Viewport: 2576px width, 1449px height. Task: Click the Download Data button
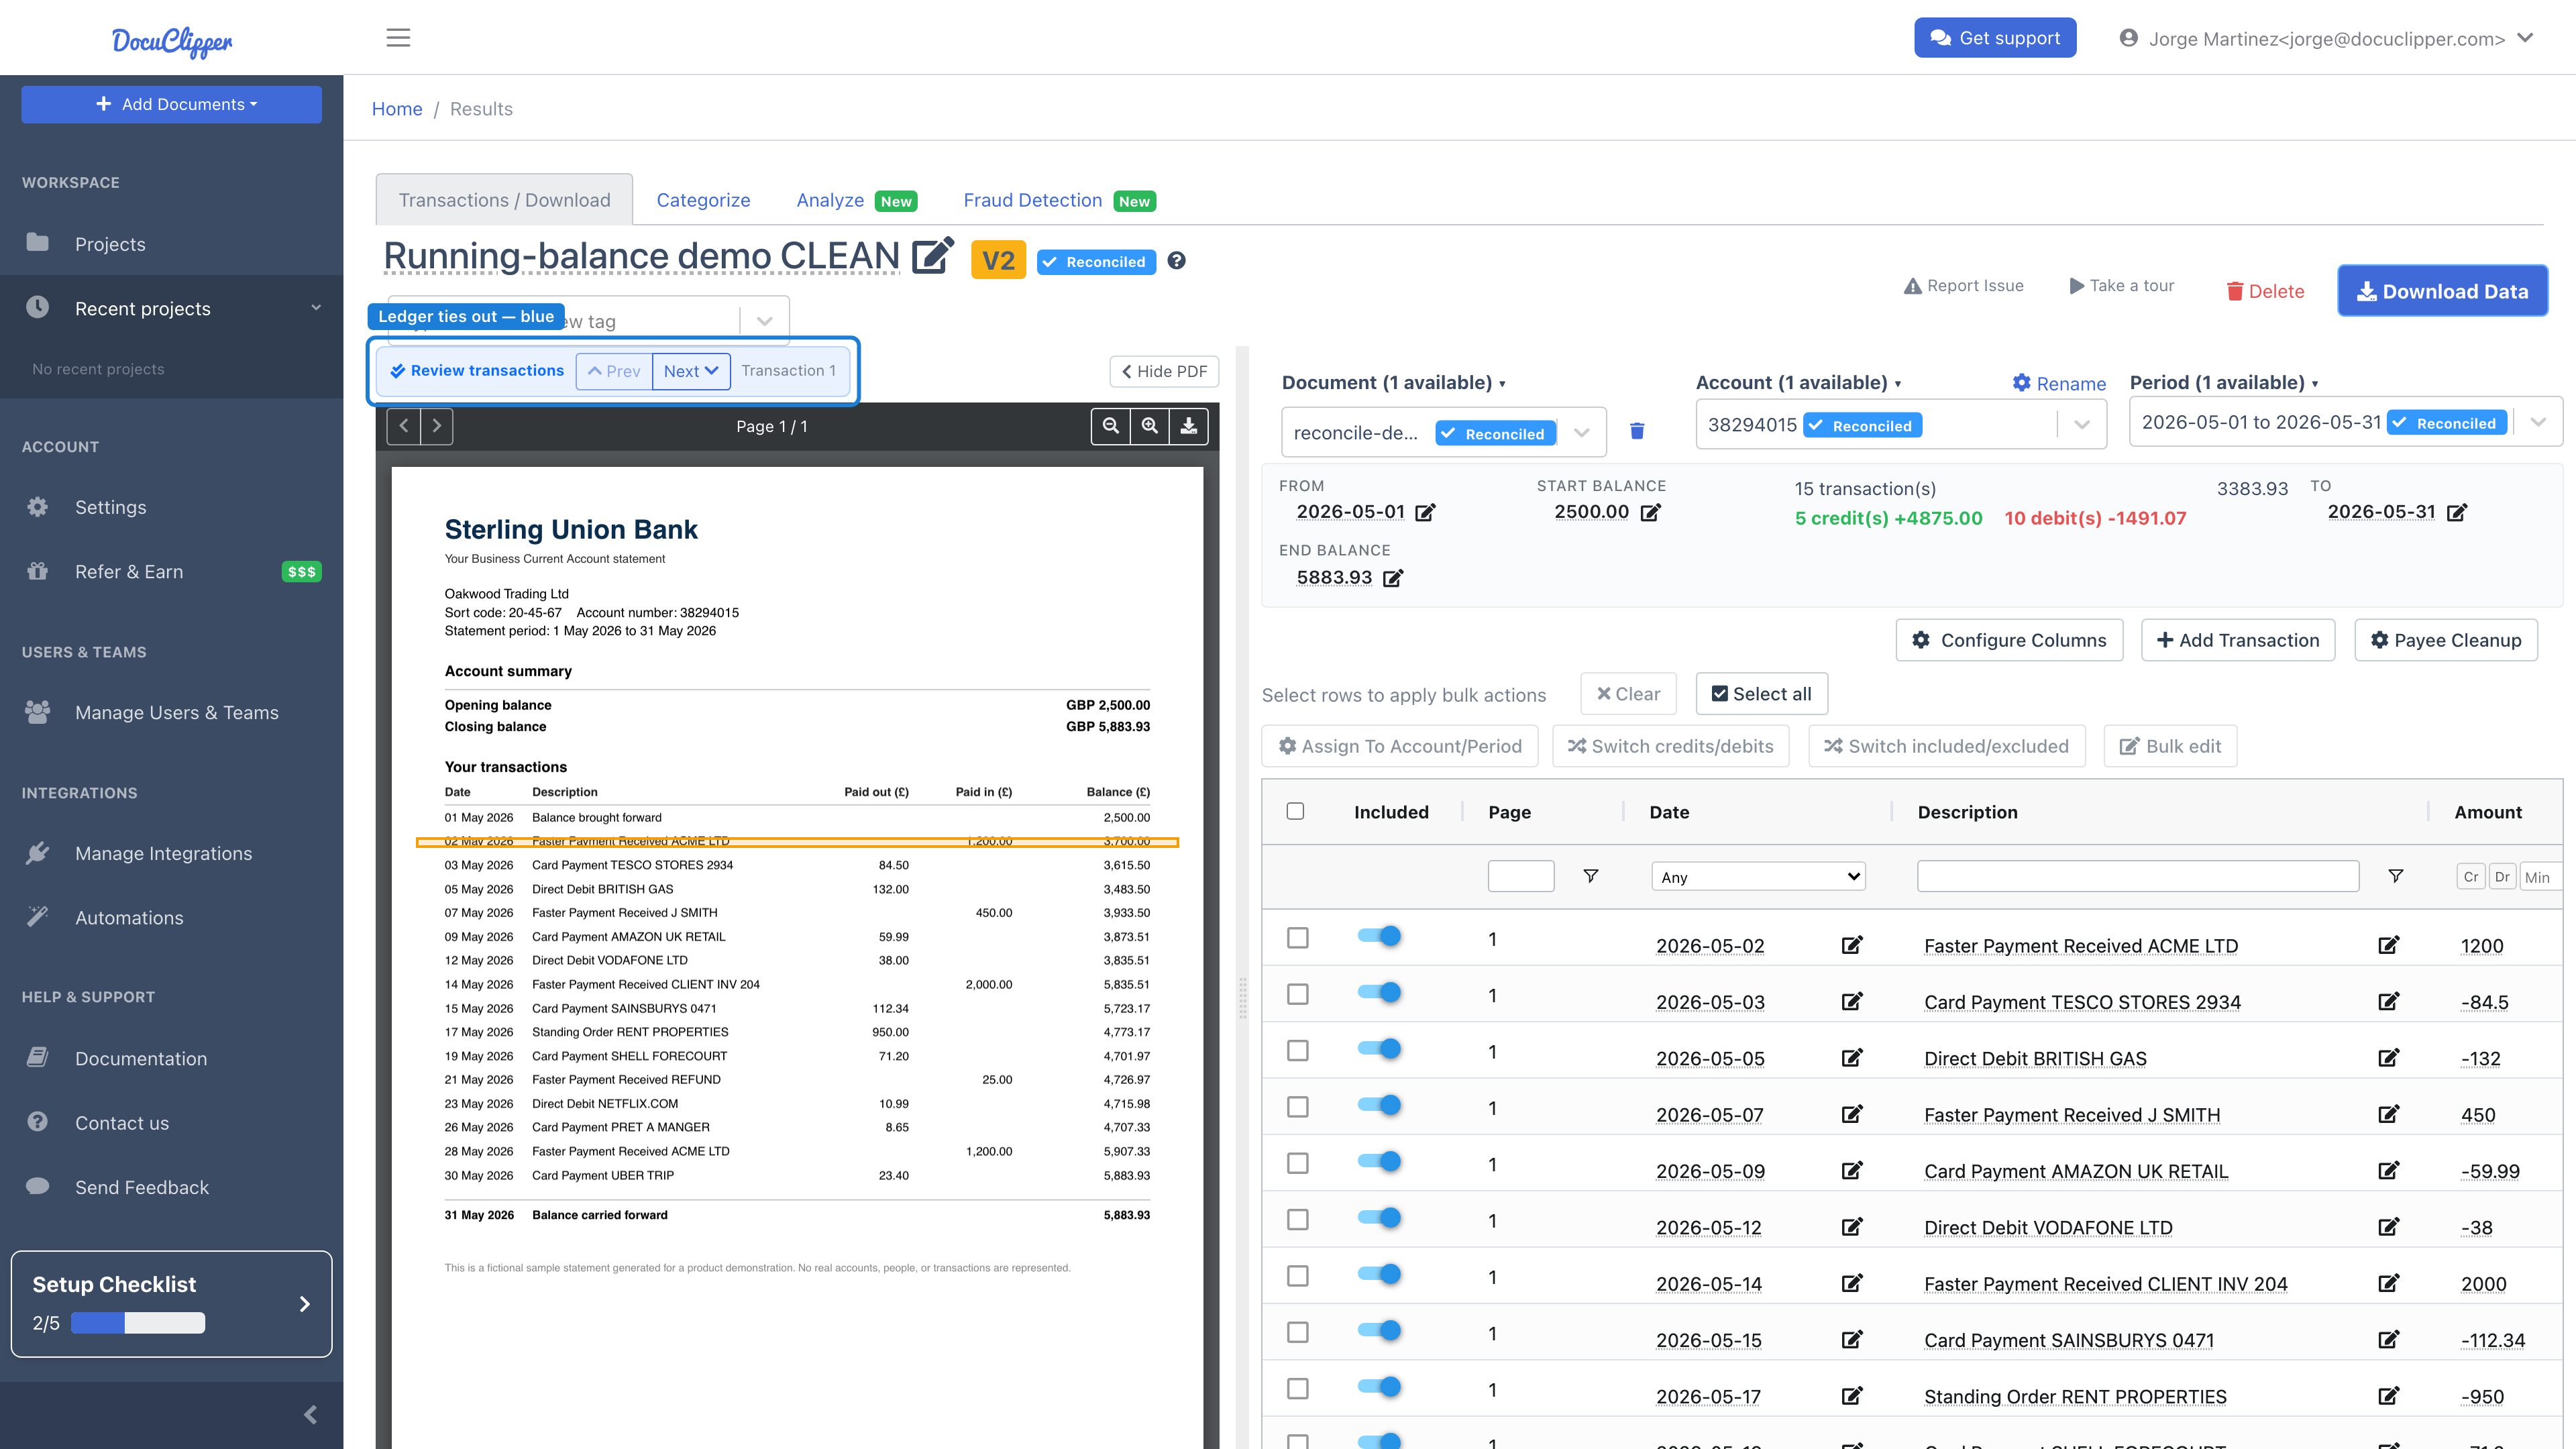2442,291
